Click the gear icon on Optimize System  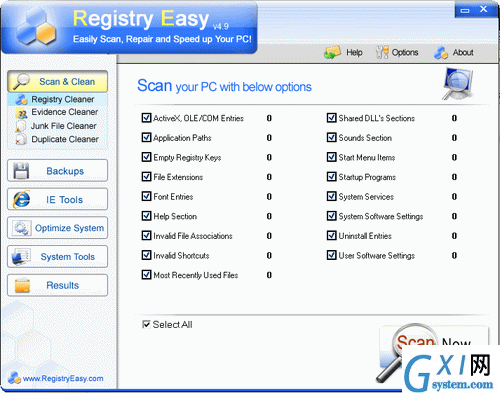22,228
